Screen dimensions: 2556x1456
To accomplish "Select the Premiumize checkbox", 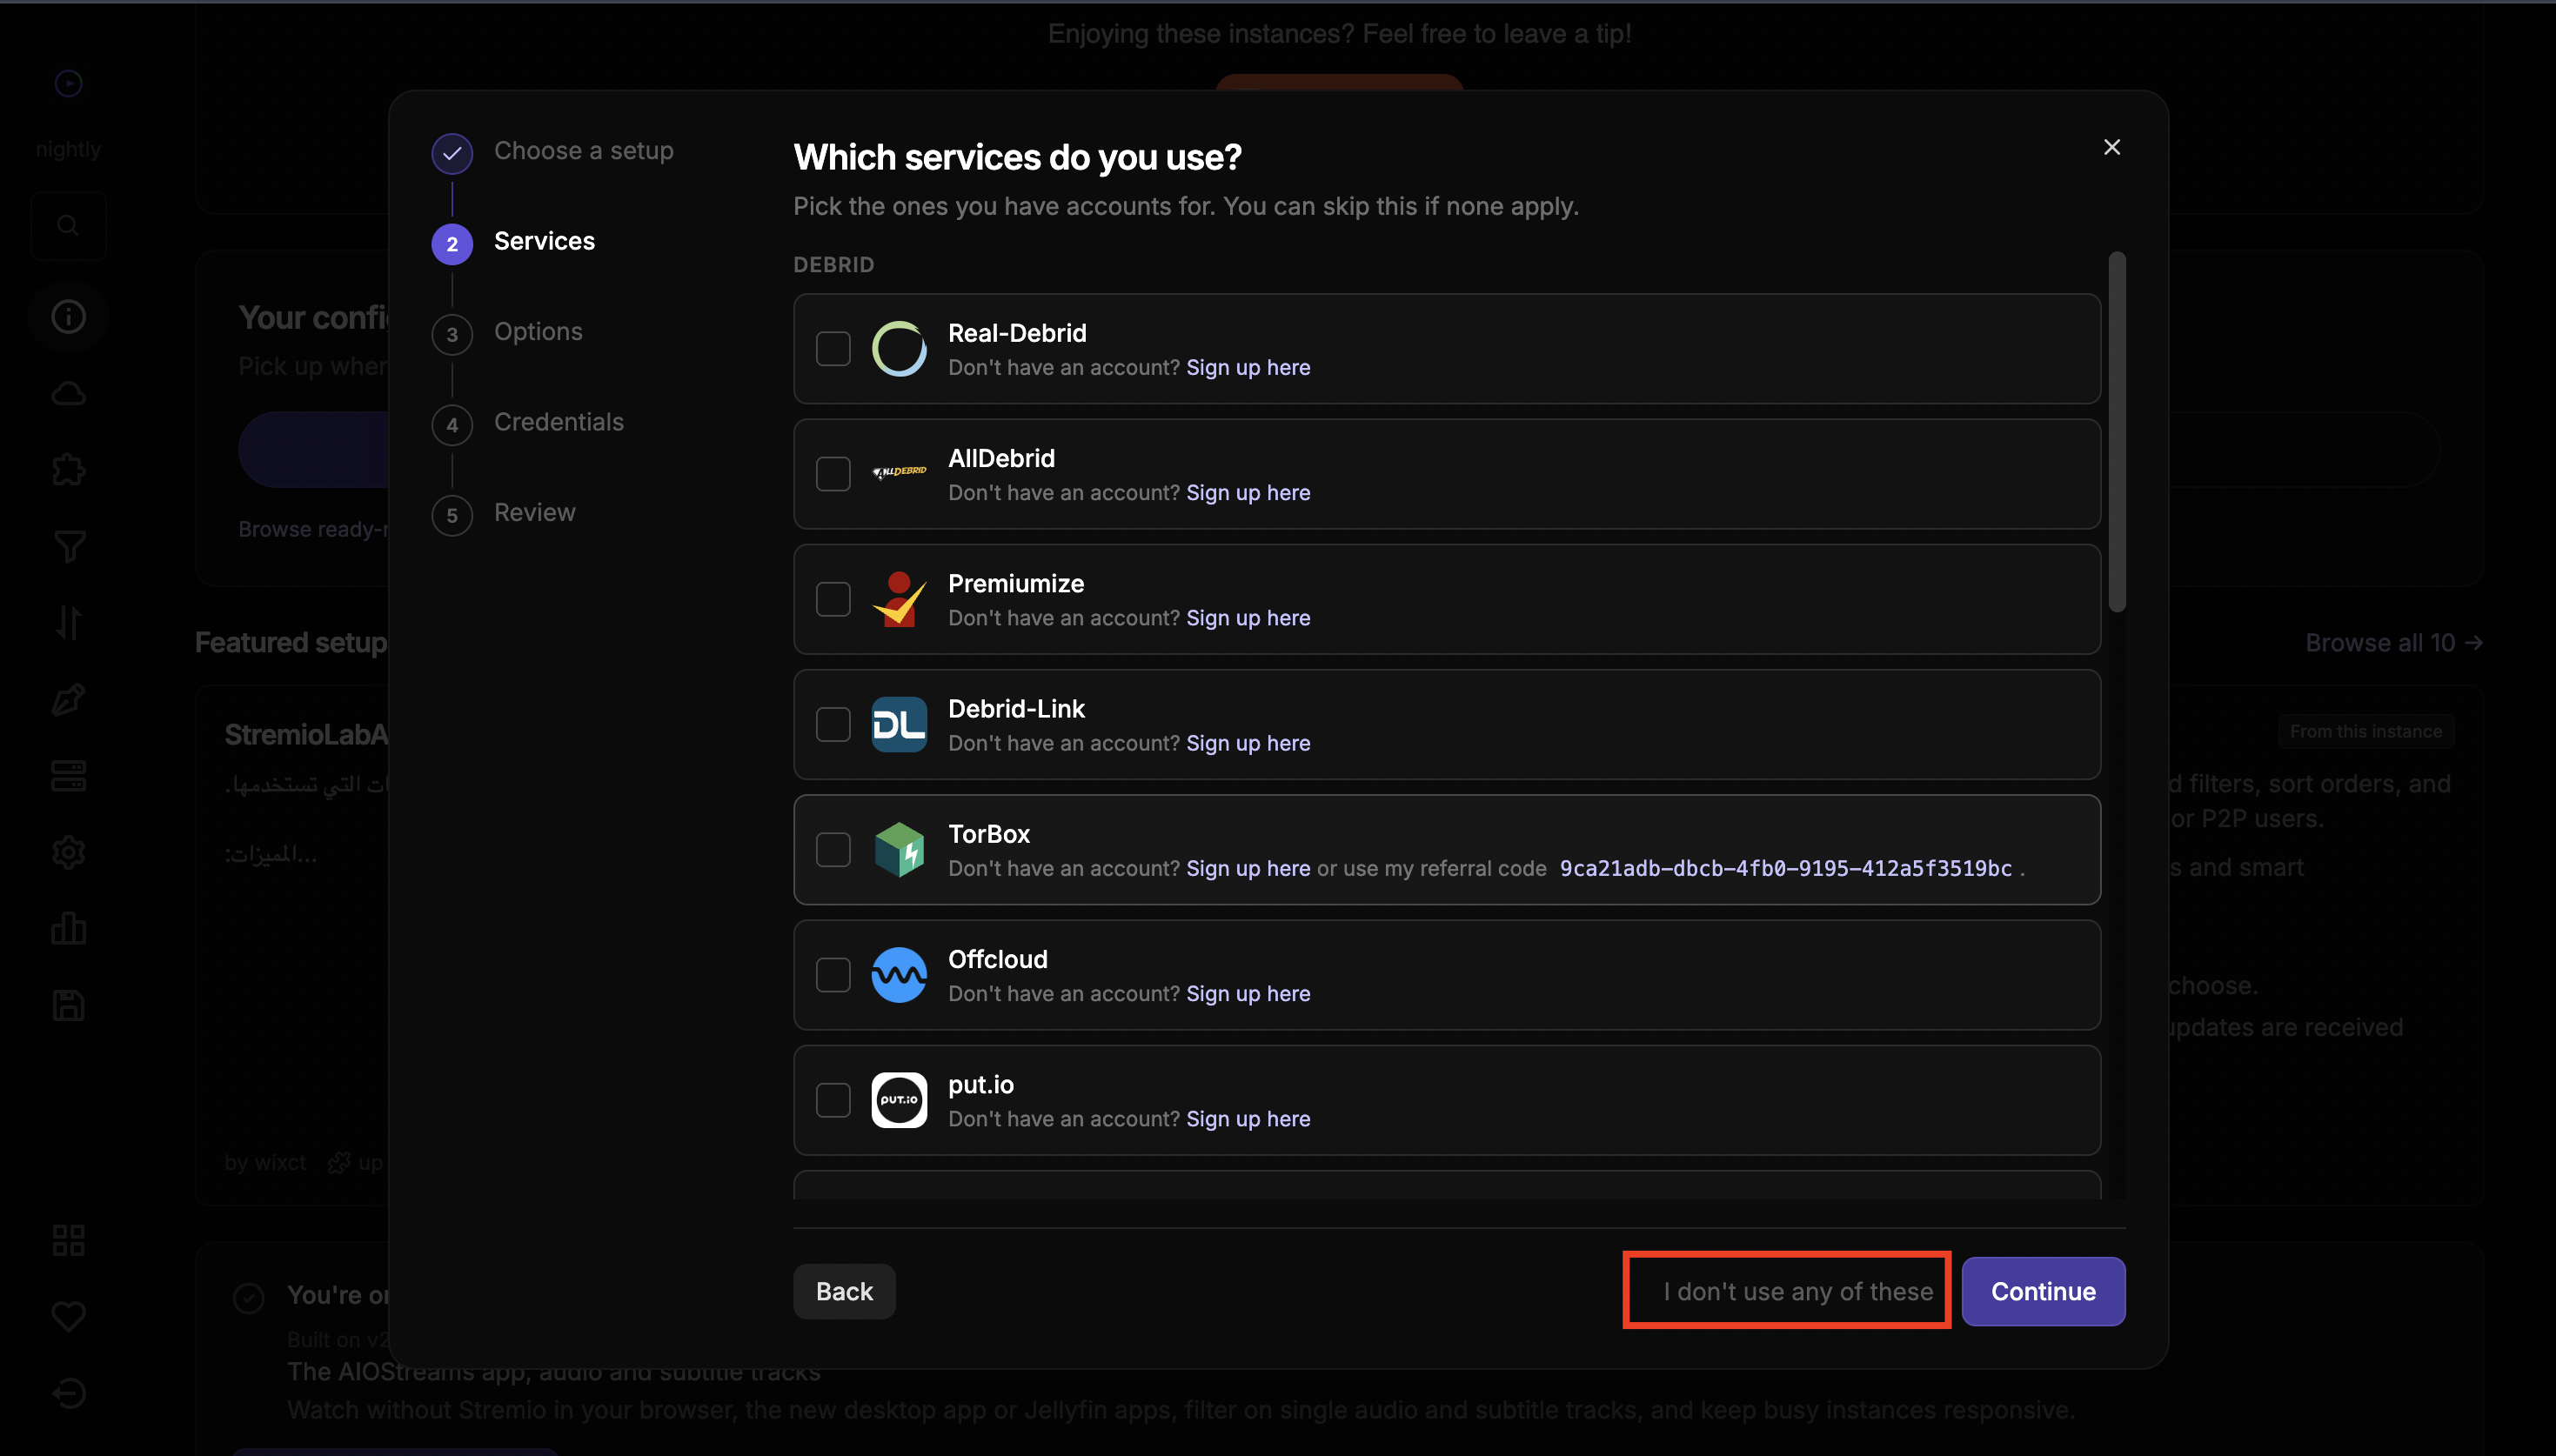I will coord(833,599).
